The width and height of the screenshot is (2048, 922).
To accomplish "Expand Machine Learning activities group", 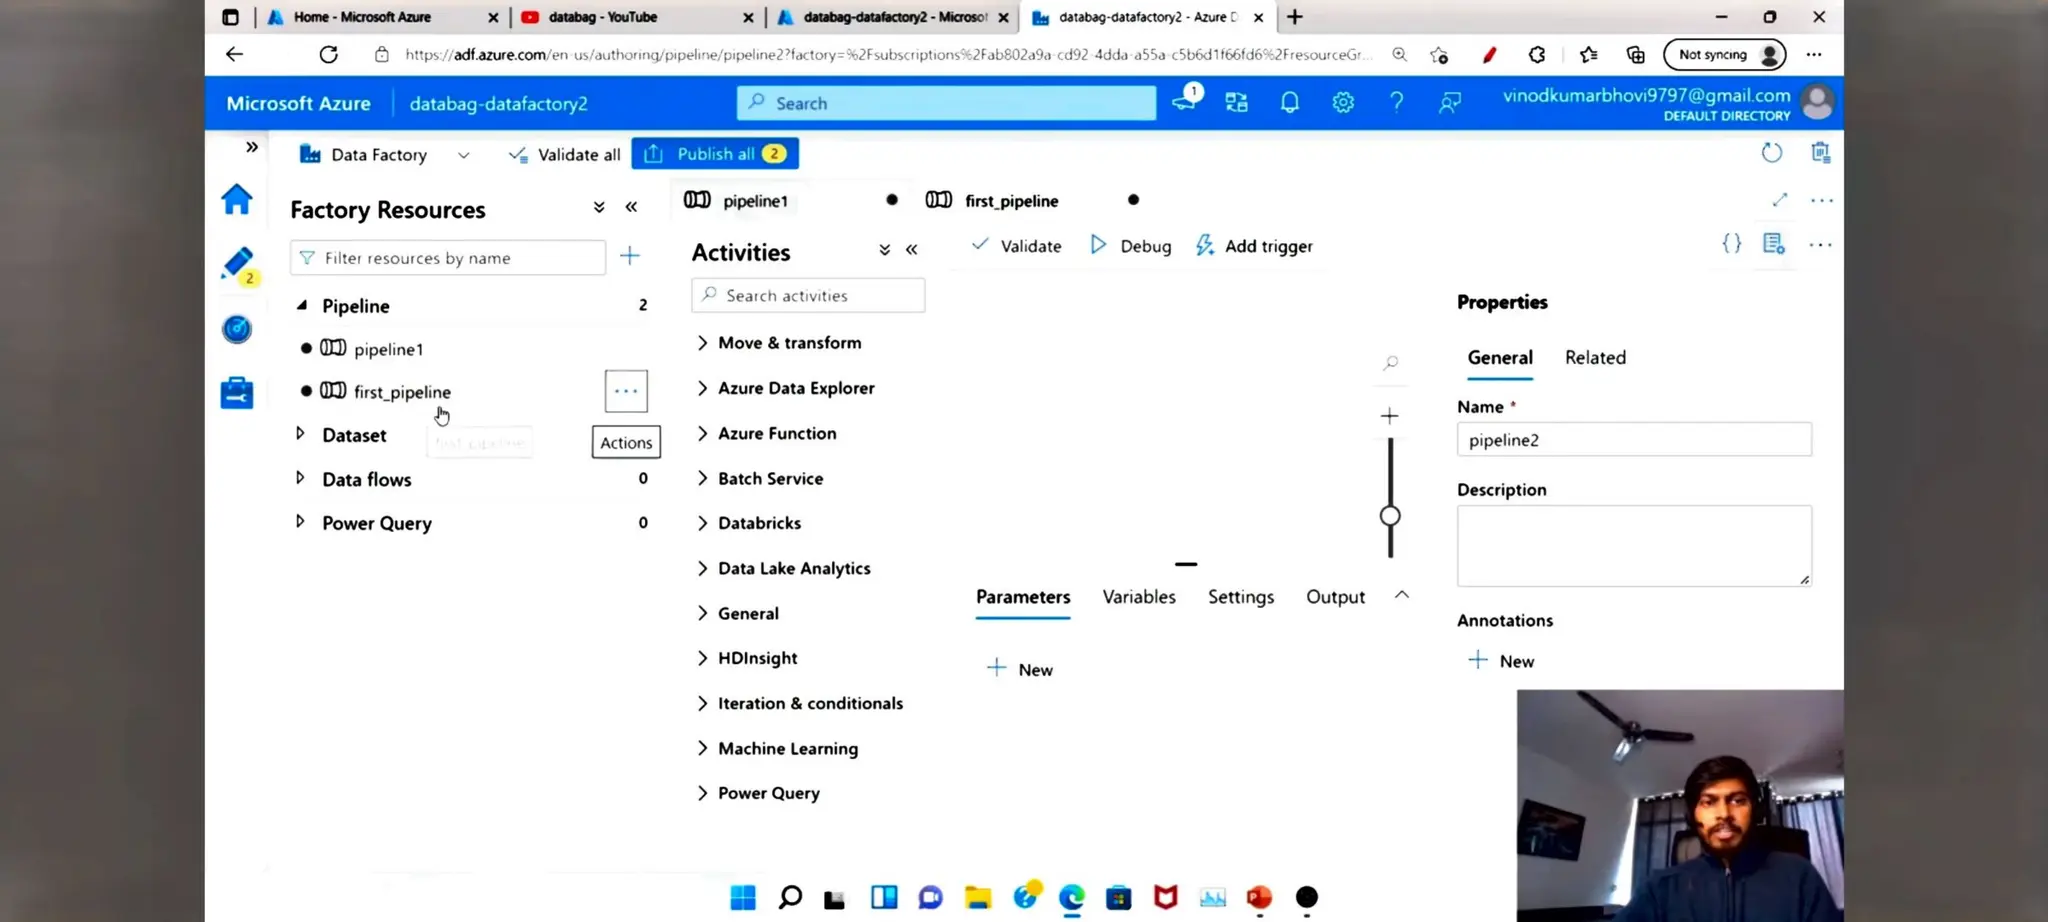I will tap(702, 748).
